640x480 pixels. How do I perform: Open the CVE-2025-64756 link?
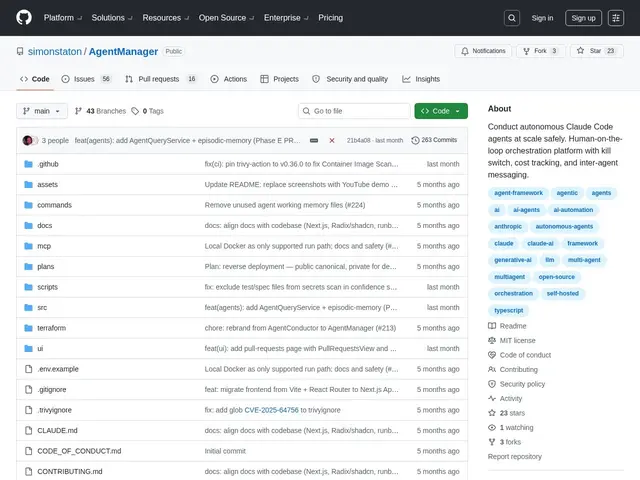click(271, 410)
